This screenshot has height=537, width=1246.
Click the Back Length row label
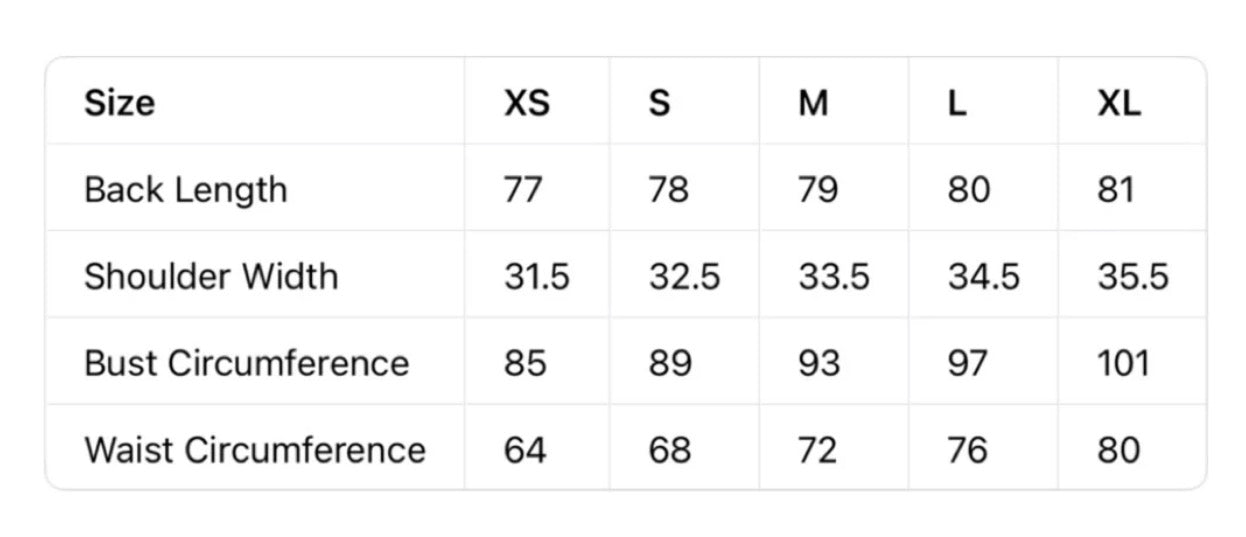coord(185,189)
